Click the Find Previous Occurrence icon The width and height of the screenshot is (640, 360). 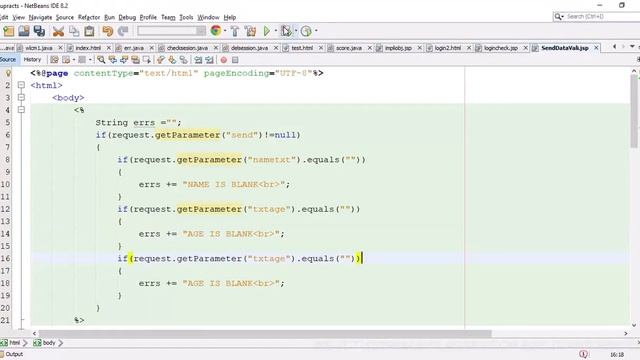113,60
